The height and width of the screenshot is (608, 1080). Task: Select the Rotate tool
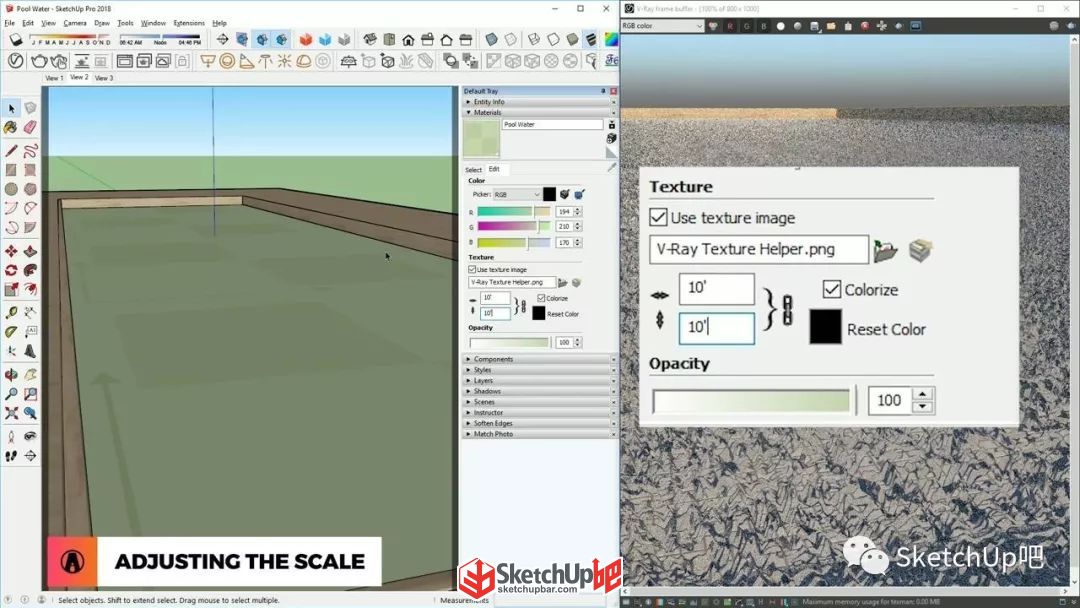click(x=11, y=271)
